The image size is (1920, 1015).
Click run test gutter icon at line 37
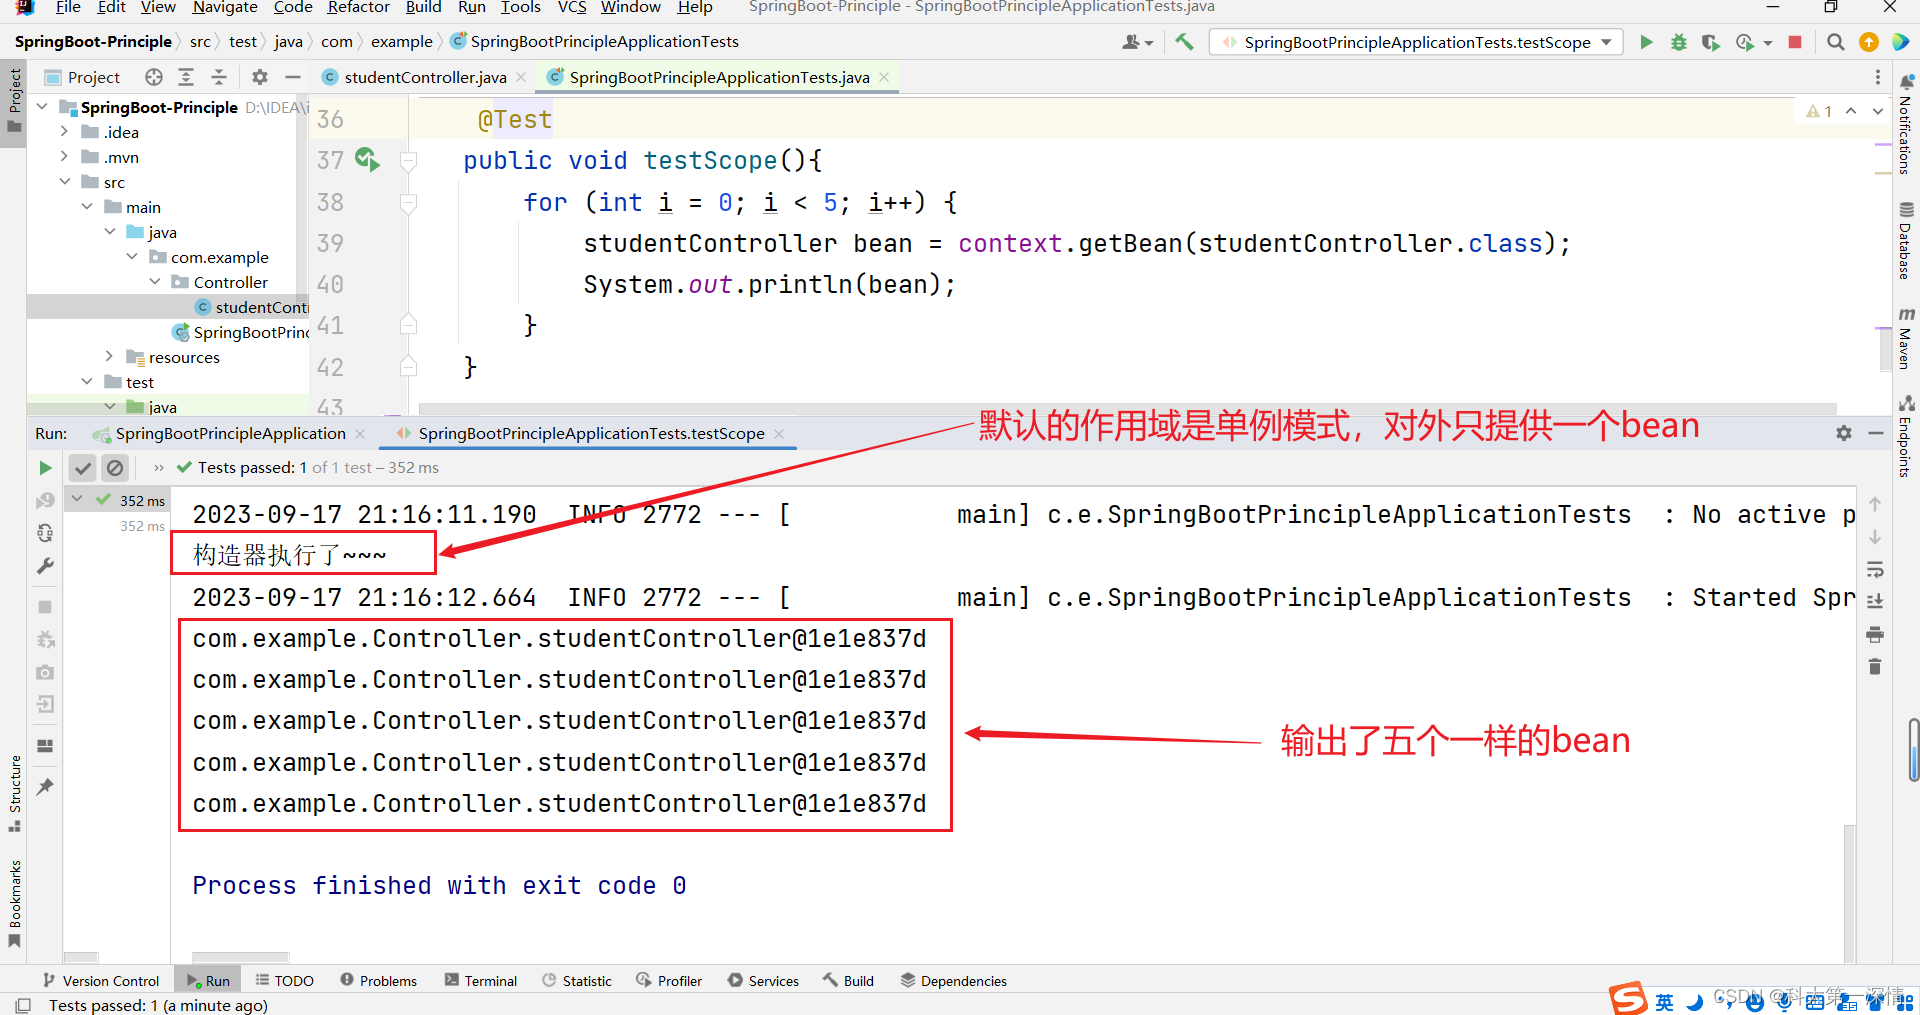[367, 159]
